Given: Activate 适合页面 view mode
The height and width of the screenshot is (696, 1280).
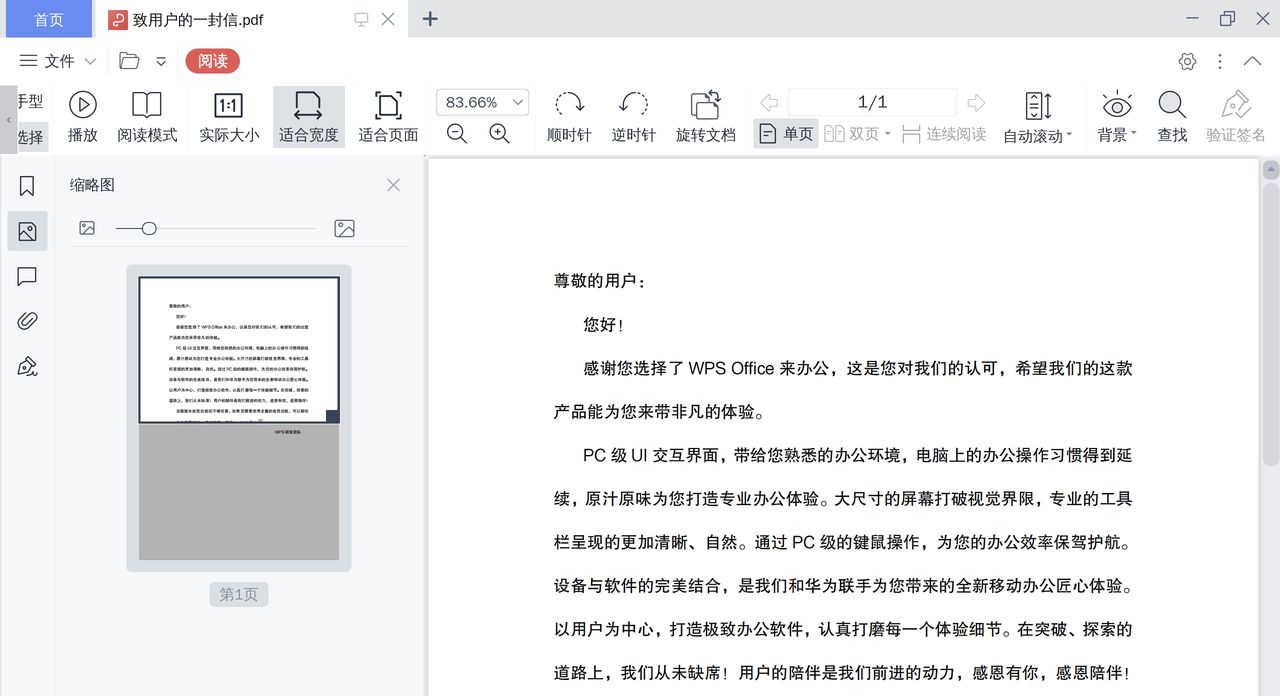Looking at the screenshot, I should tap(387, 115).
